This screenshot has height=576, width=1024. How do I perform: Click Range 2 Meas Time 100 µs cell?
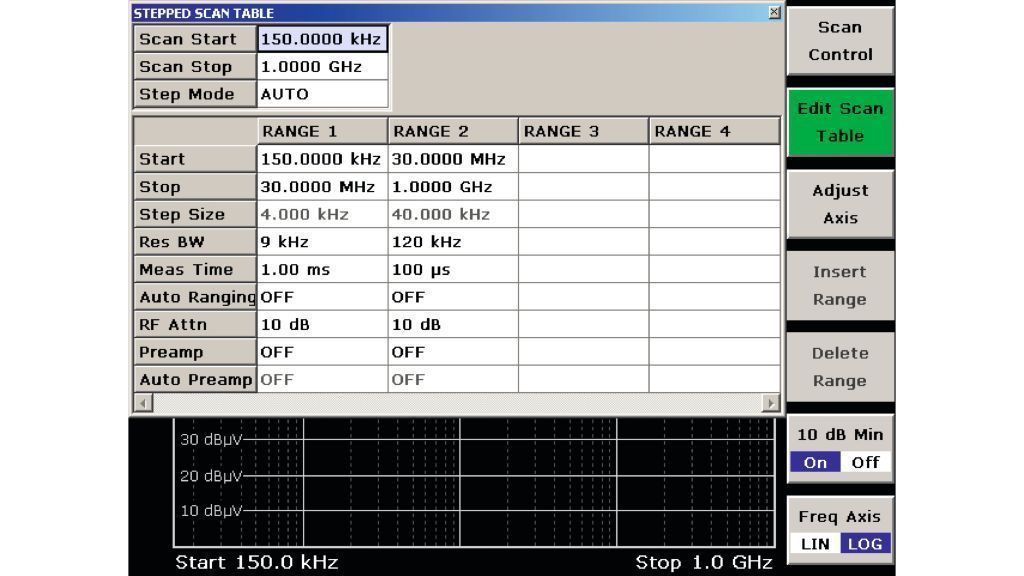click(x=452, y=270)
